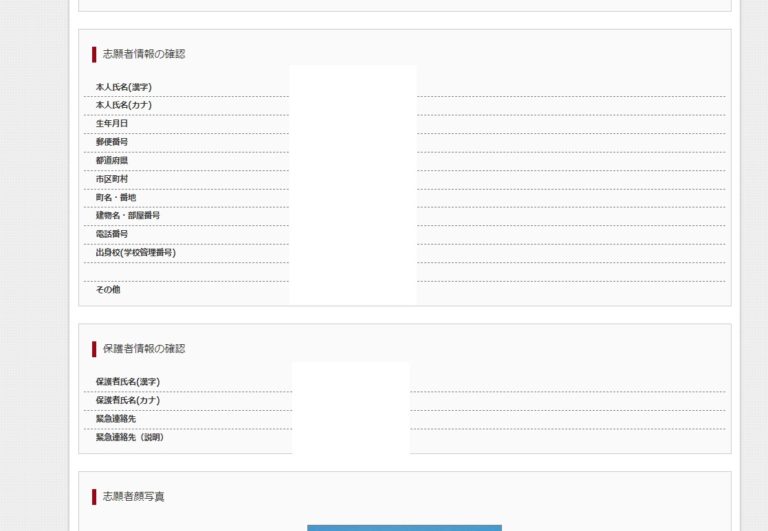
Task: Click the 保護者氏名(漢字) label
Action: [128, 382]
